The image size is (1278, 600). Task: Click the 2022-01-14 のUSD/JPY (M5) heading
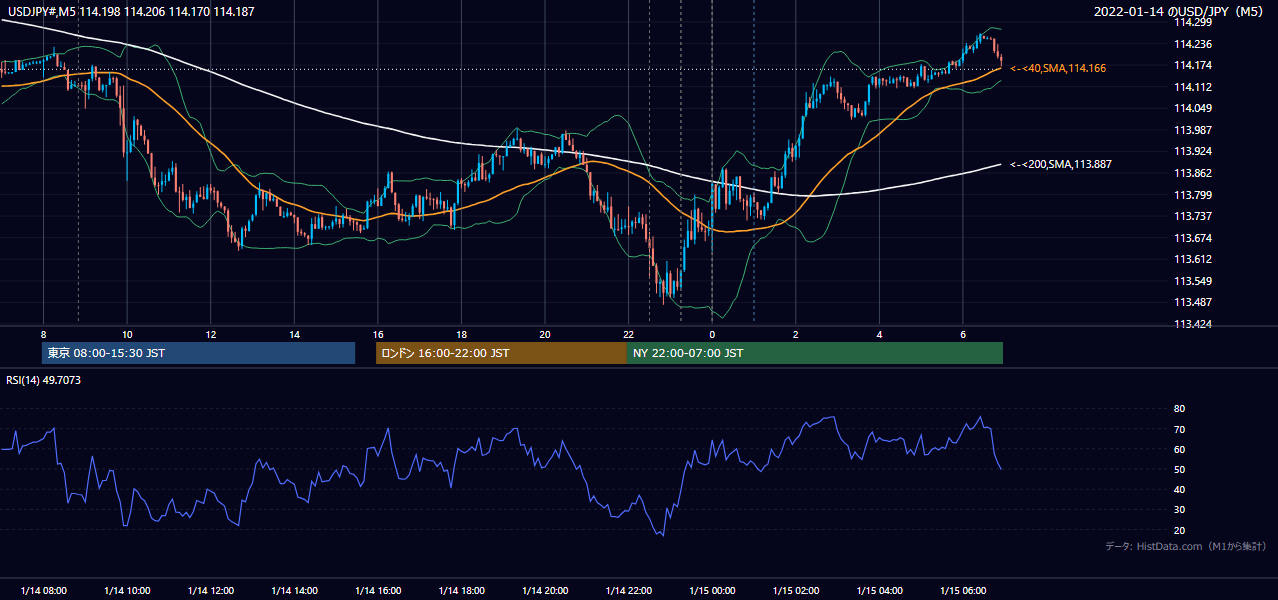point(1180,12)
